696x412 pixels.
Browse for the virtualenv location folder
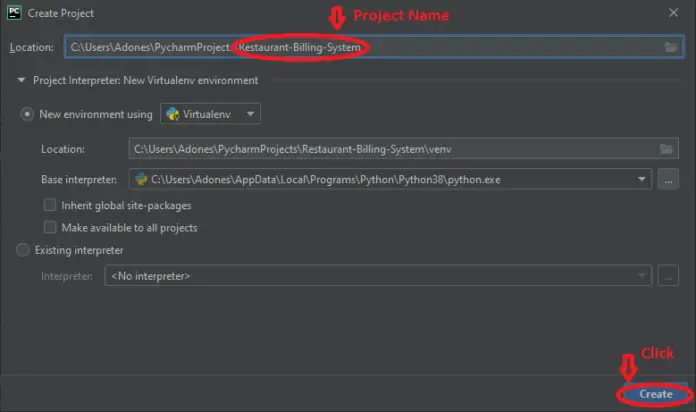(666, 149)
